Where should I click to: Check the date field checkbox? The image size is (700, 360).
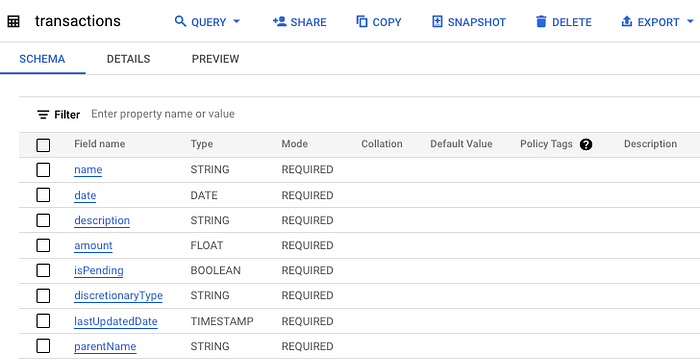[43, 195]
